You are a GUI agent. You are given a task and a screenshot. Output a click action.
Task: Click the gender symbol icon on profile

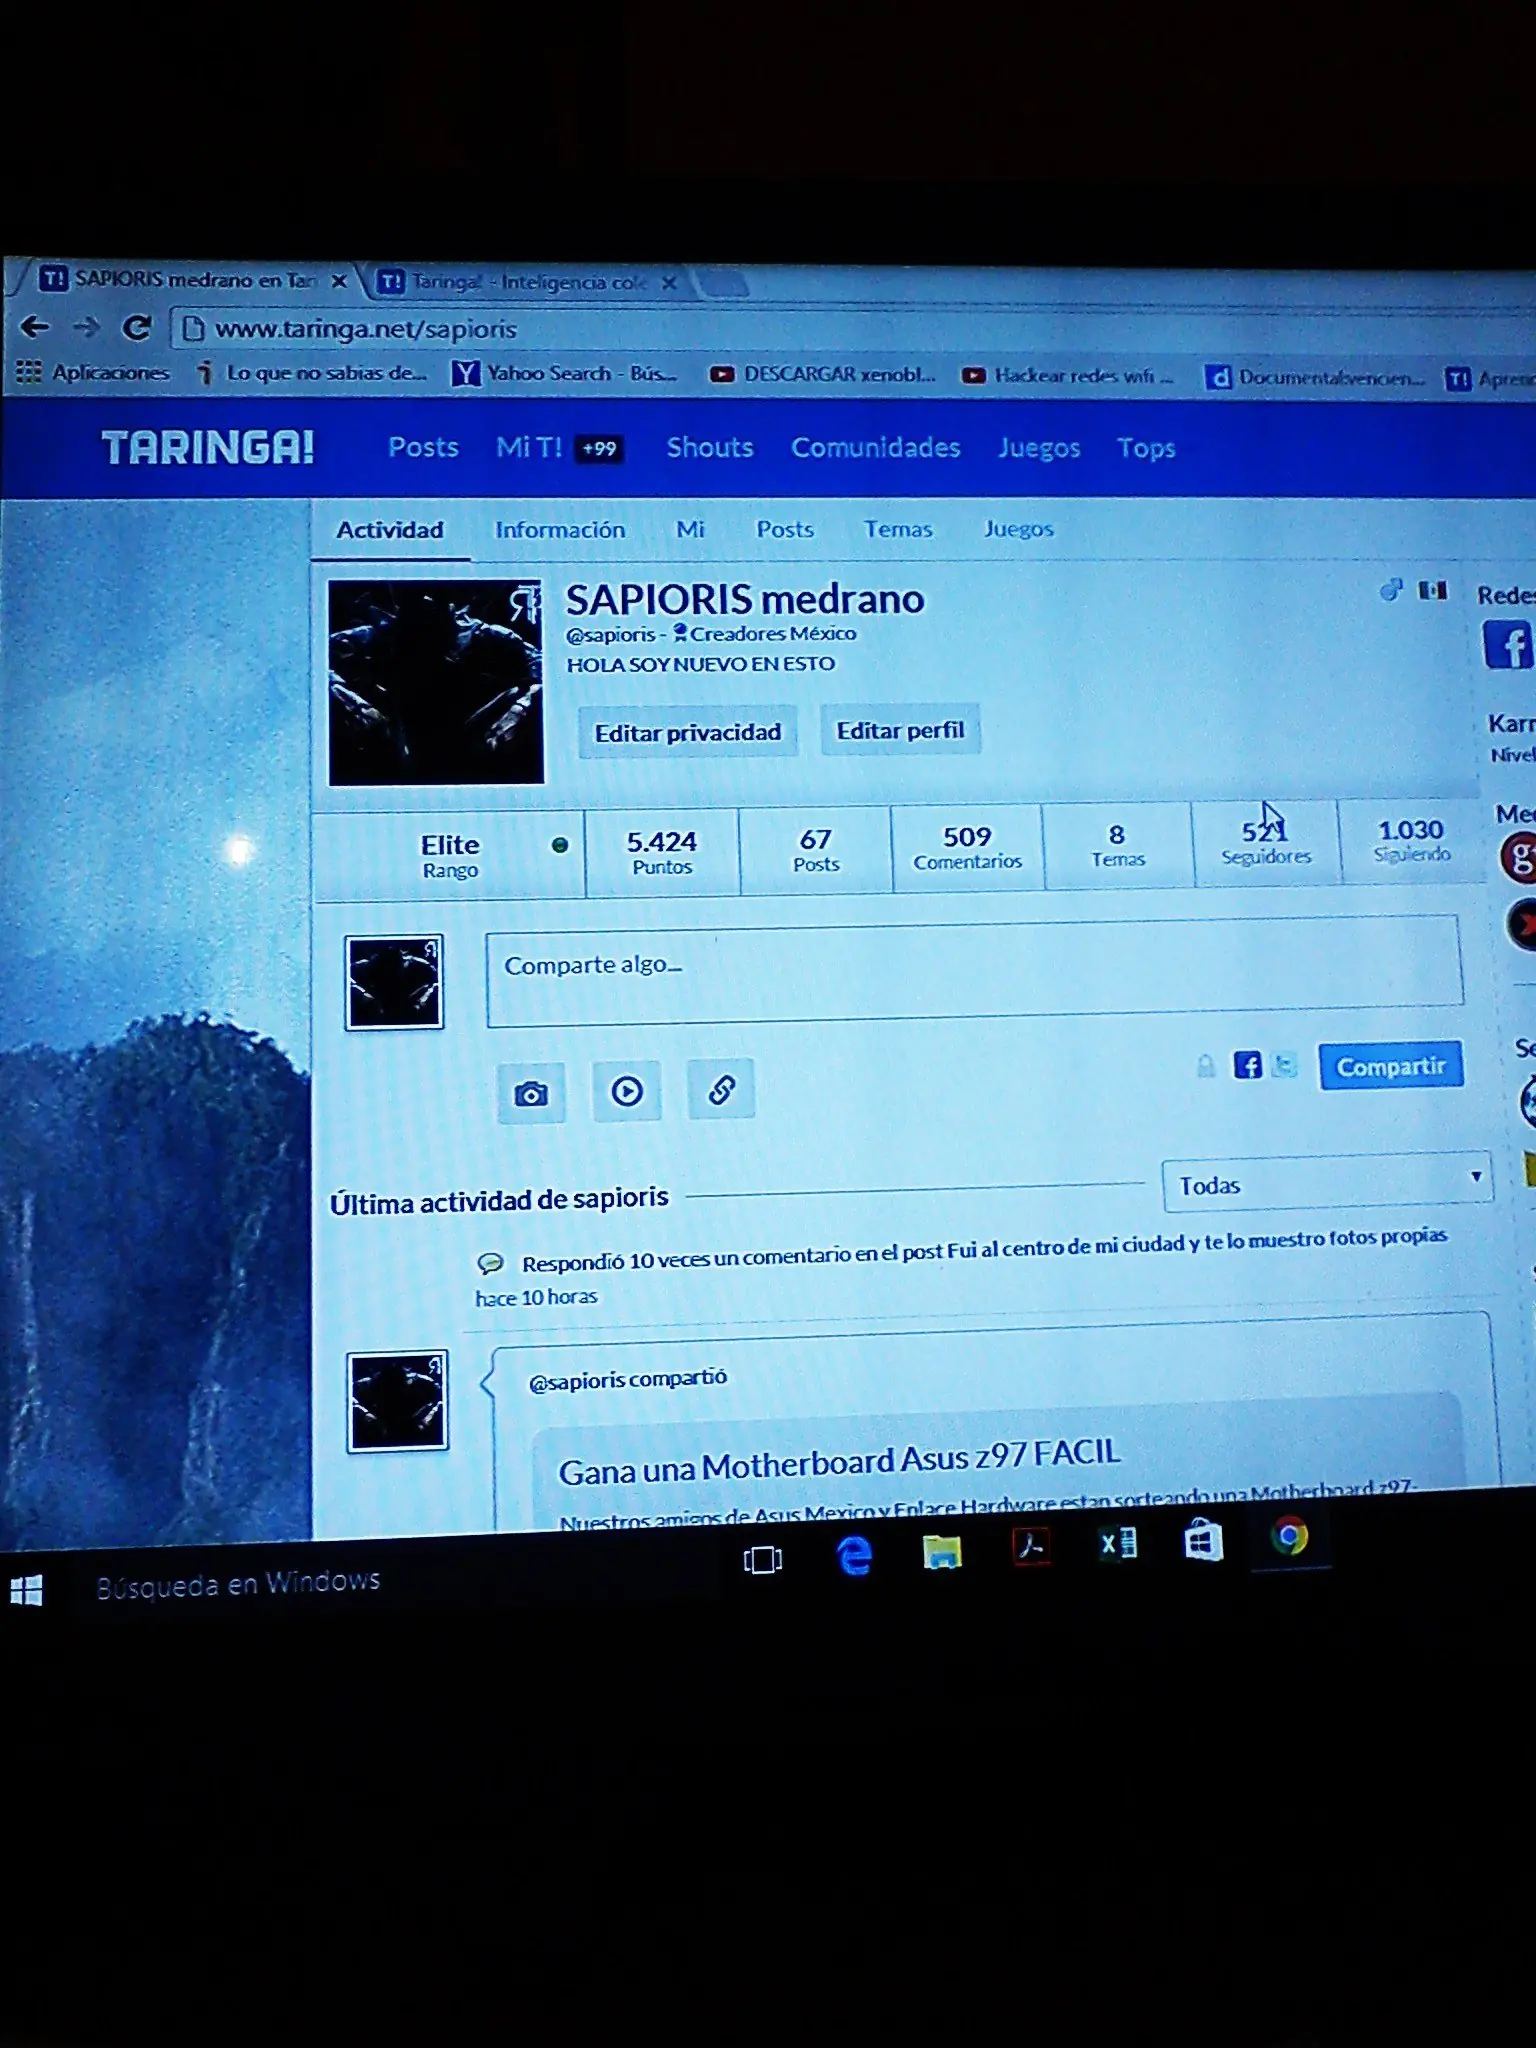tap(1391, 590)
